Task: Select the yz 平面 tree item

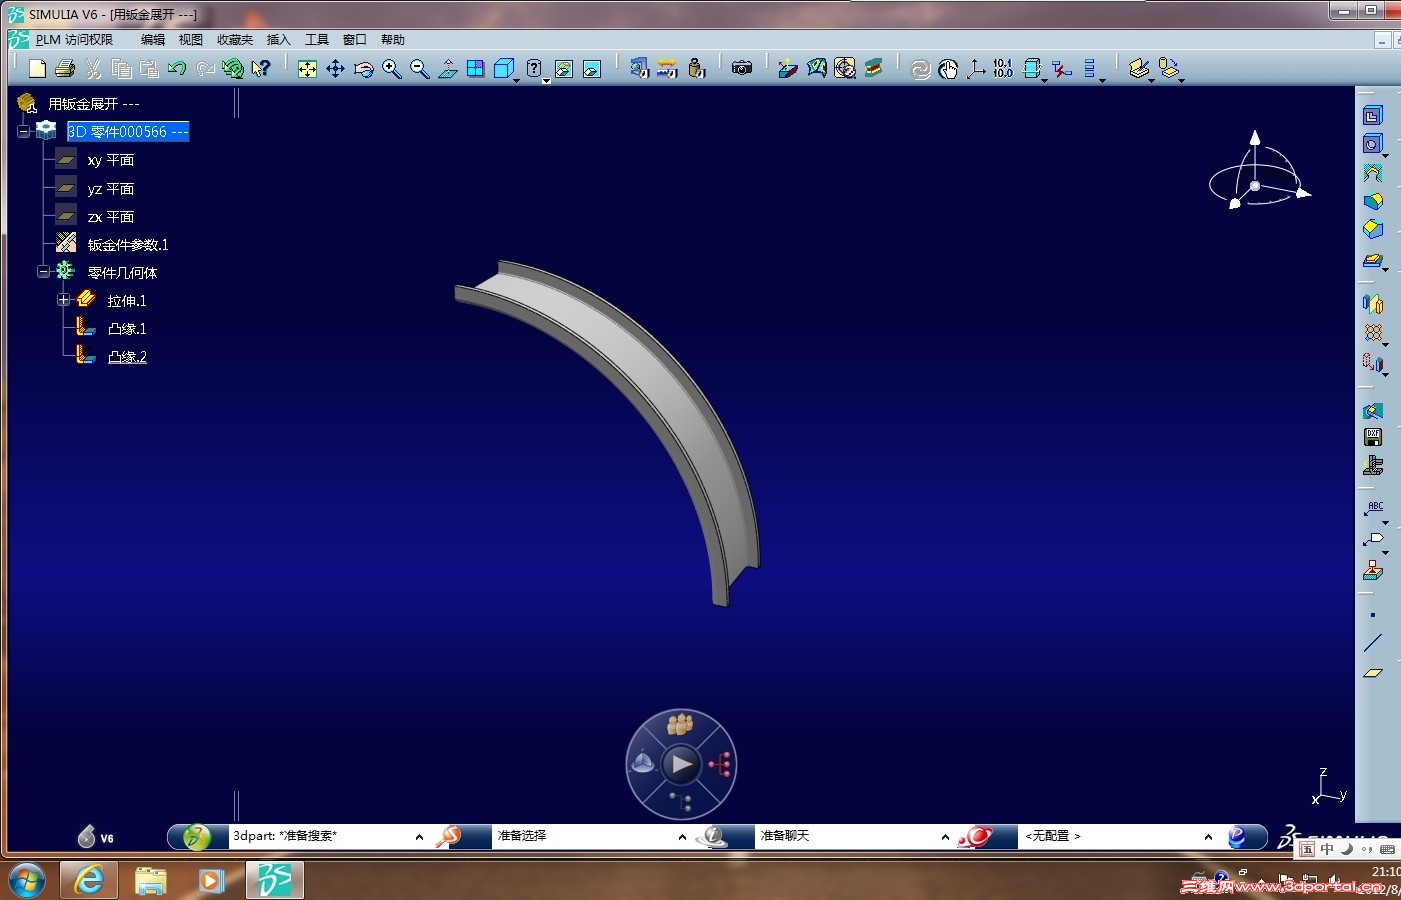Action: click(111, 189)
